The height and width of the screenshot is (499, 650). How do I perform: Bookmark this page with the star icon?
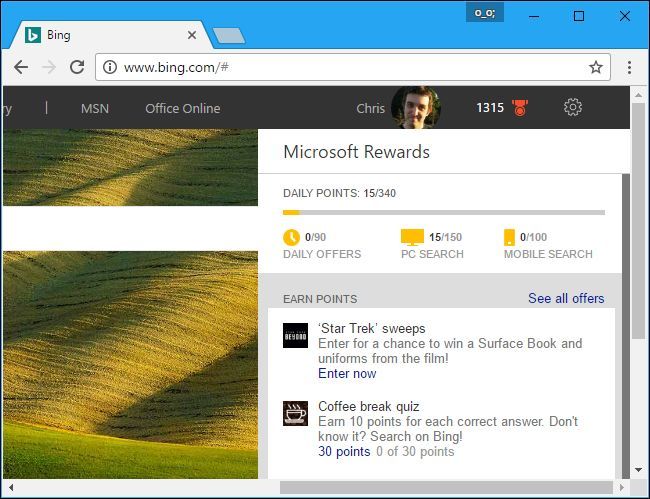point(596,67)
